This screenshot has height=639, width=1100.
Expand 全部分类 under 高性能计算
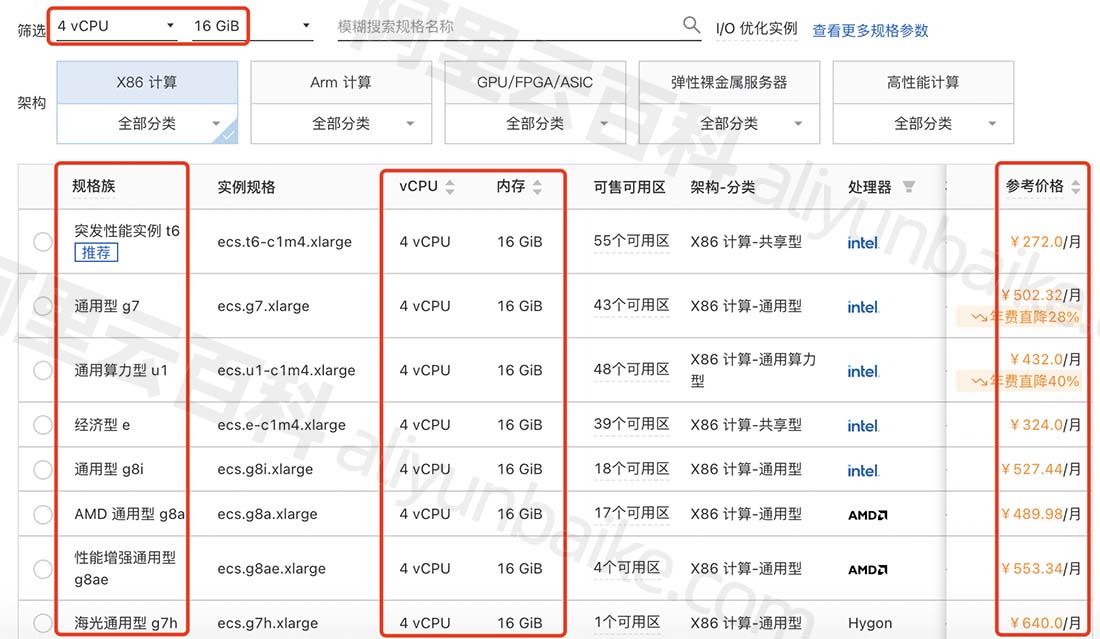(923, 123)
